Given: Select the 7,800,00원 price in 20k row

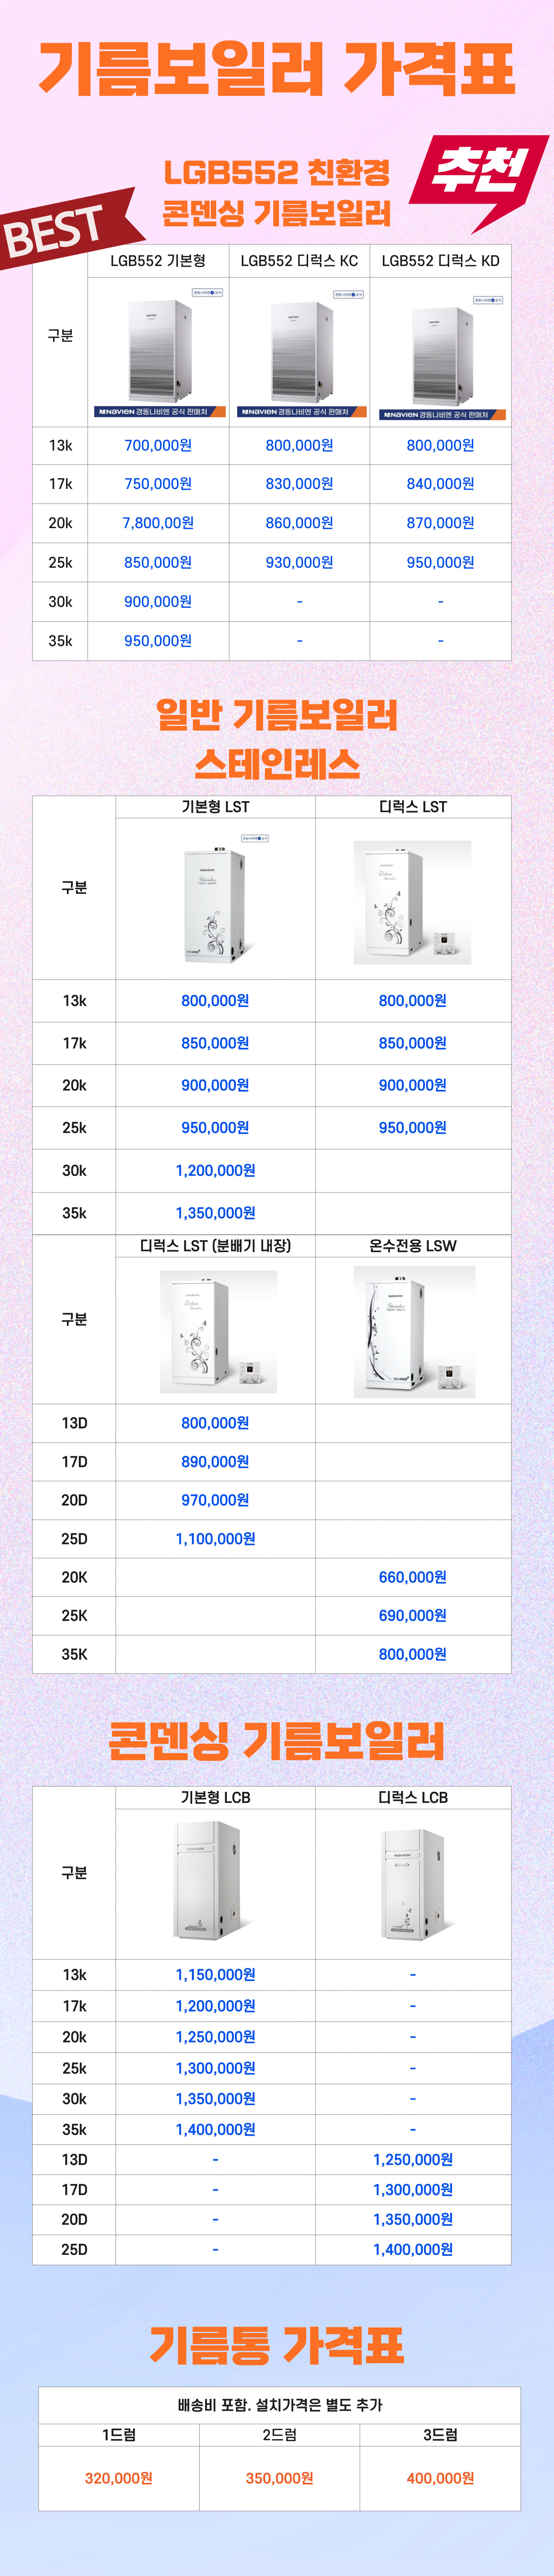Looking at the screenshot, I should 158,523.
